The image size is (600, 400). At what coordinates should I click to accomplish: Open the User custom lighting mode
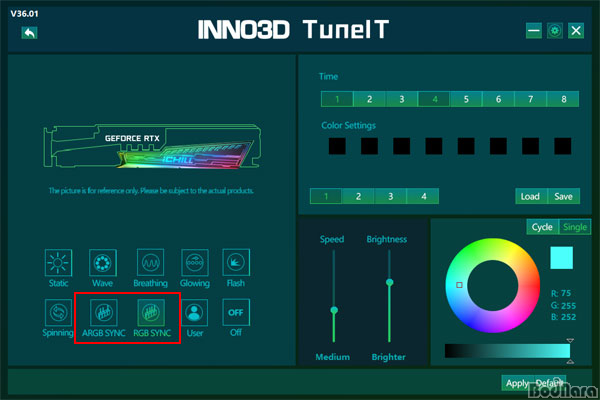click(194, 312)
